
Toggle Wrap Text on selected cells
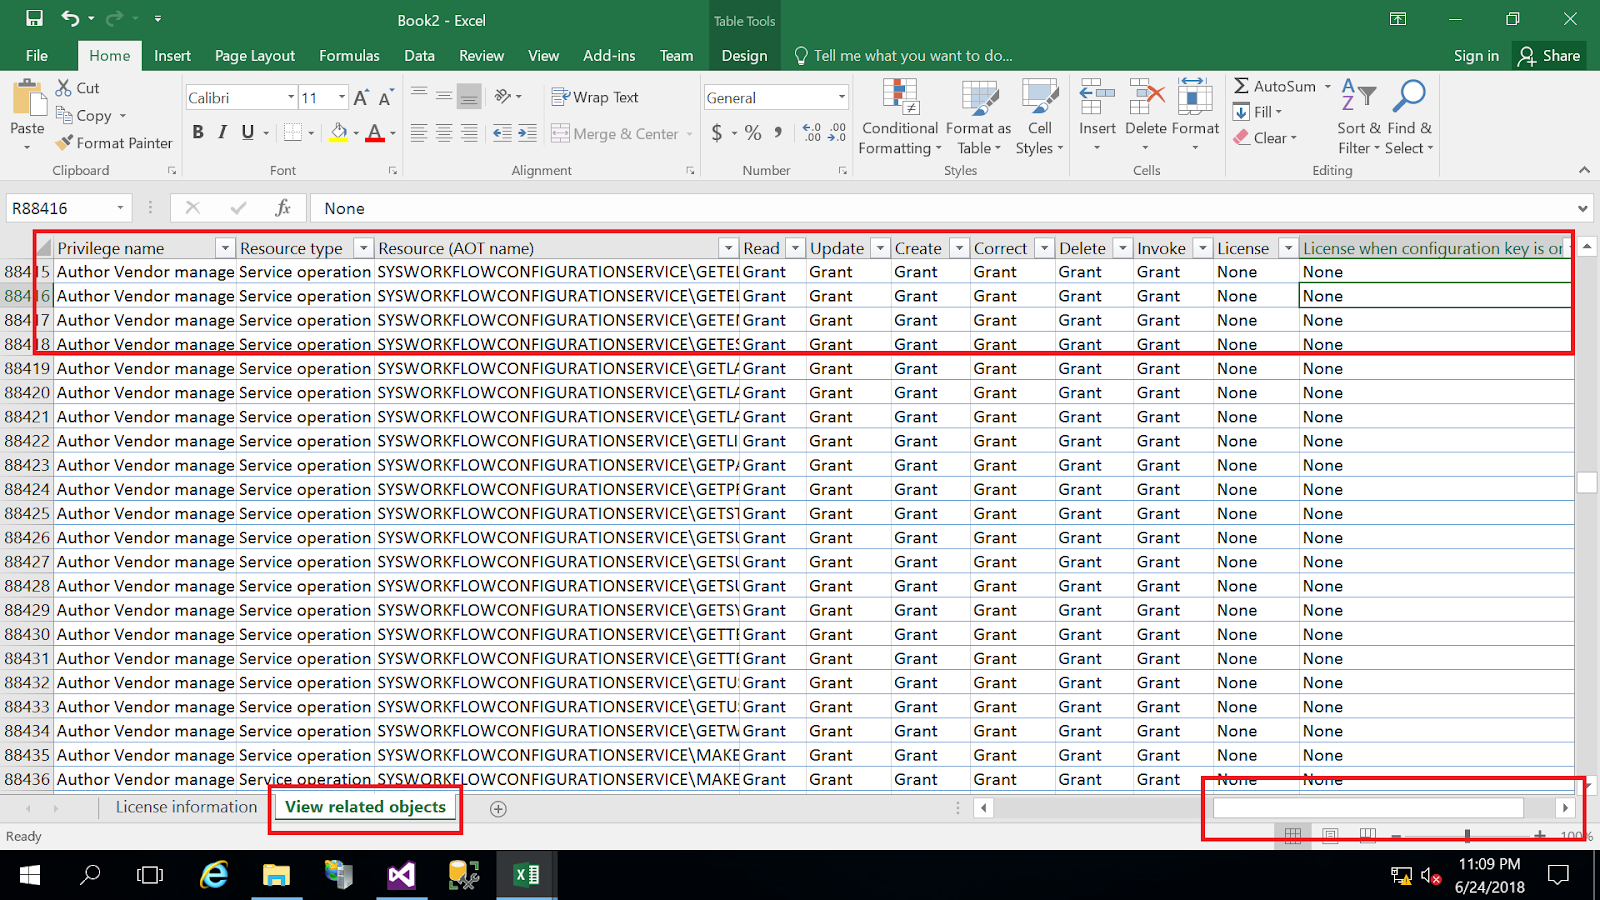595,97
